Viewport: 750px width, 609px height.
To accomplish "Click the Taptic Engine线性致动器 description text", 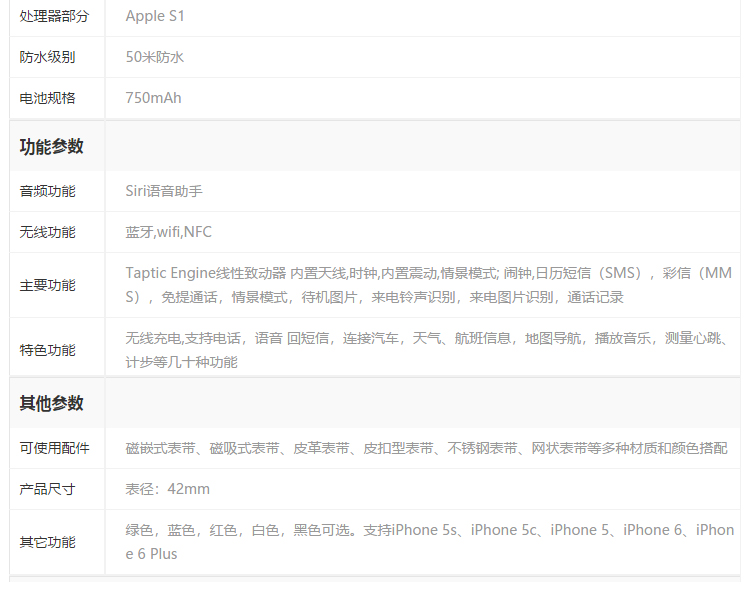I will [429, 285].
